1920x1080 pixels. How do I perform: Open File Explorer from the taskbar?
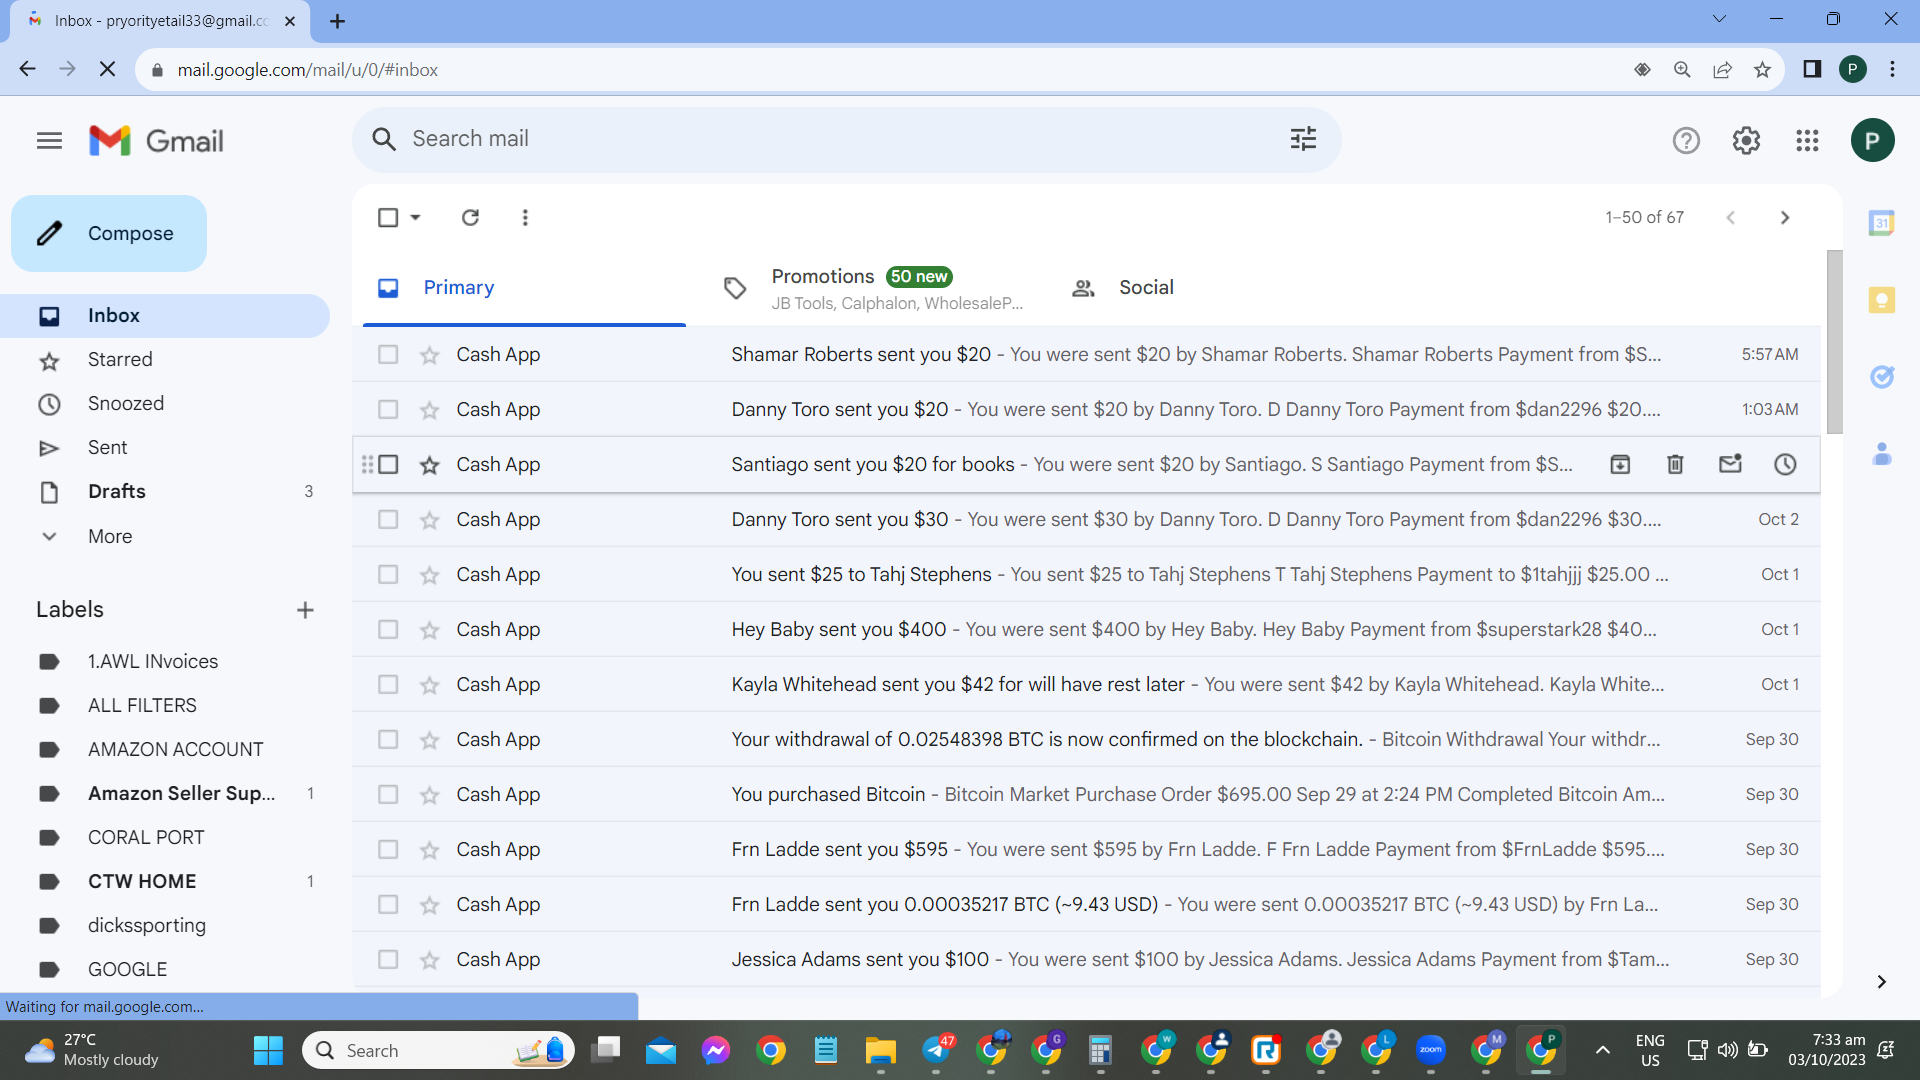coord(880,1050)
